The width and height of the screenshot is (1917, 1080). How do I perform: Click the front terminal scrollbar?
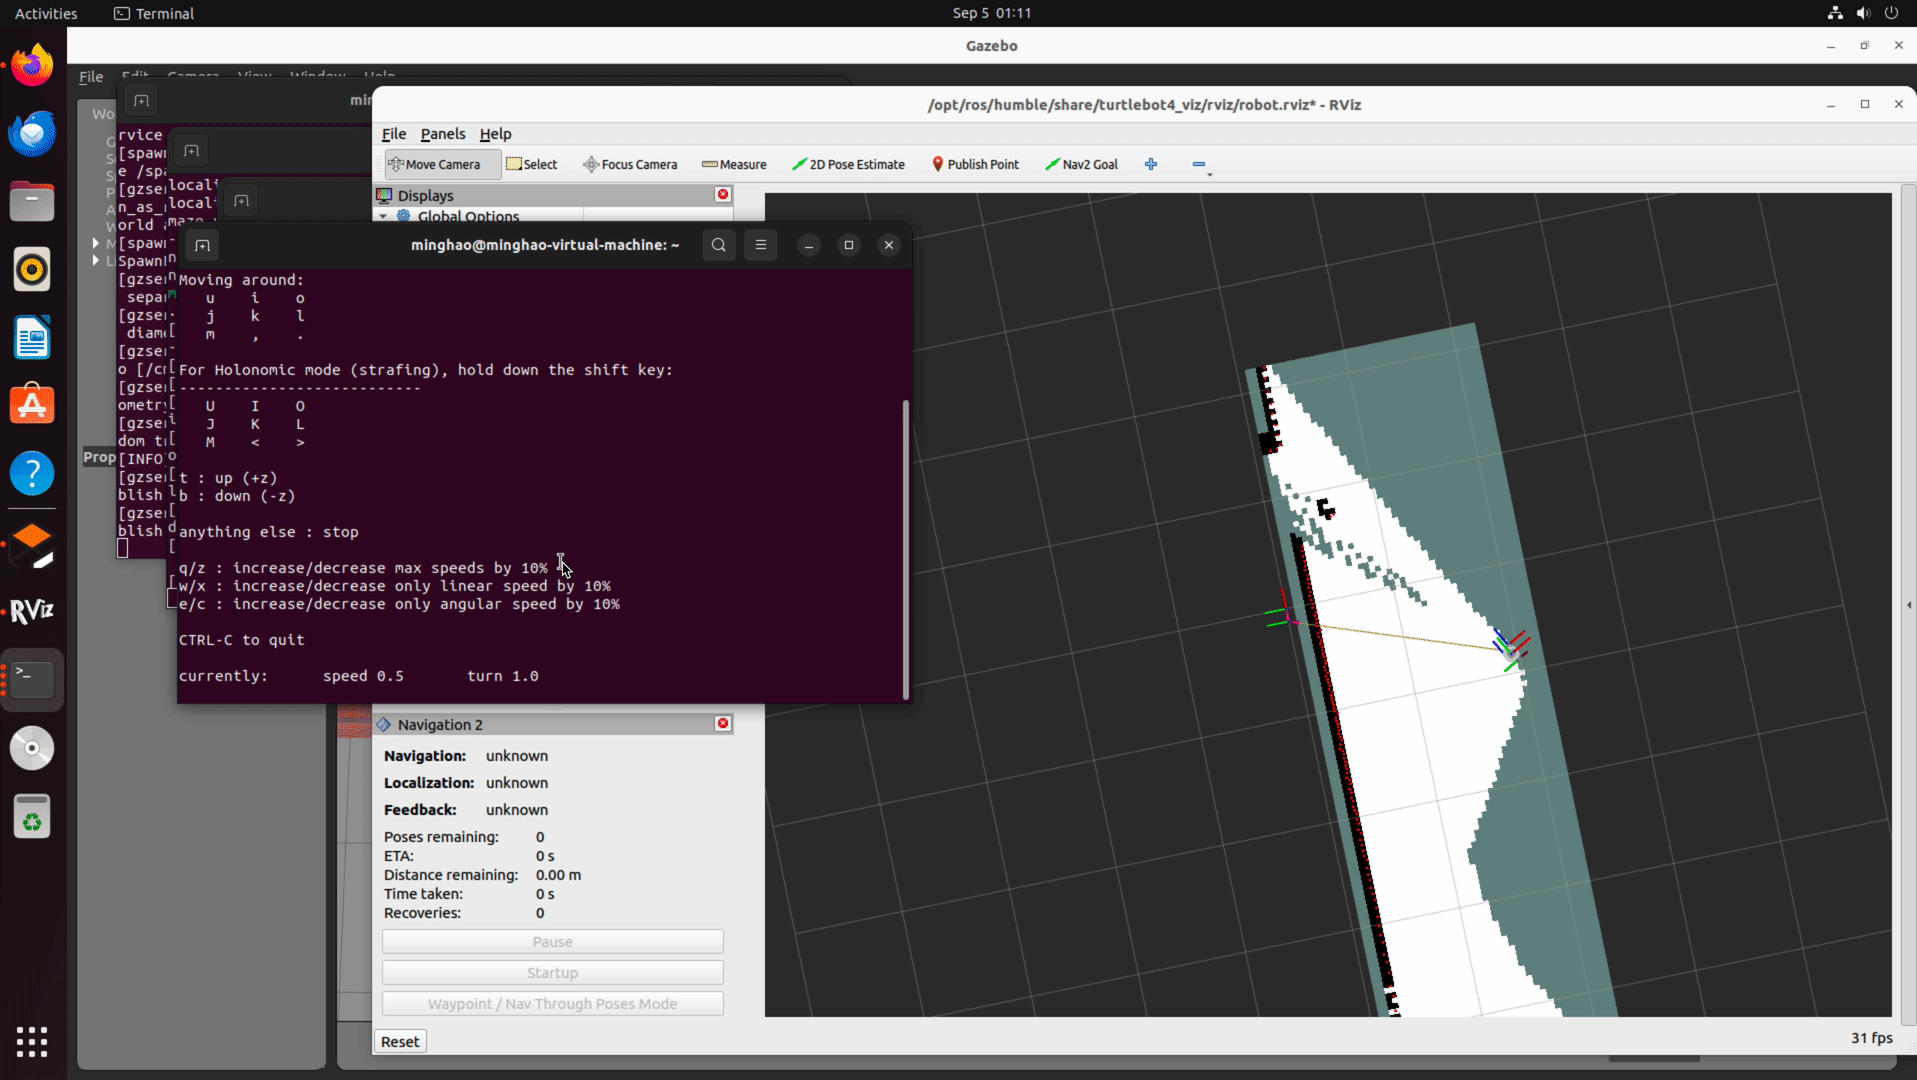coord(906,549)
